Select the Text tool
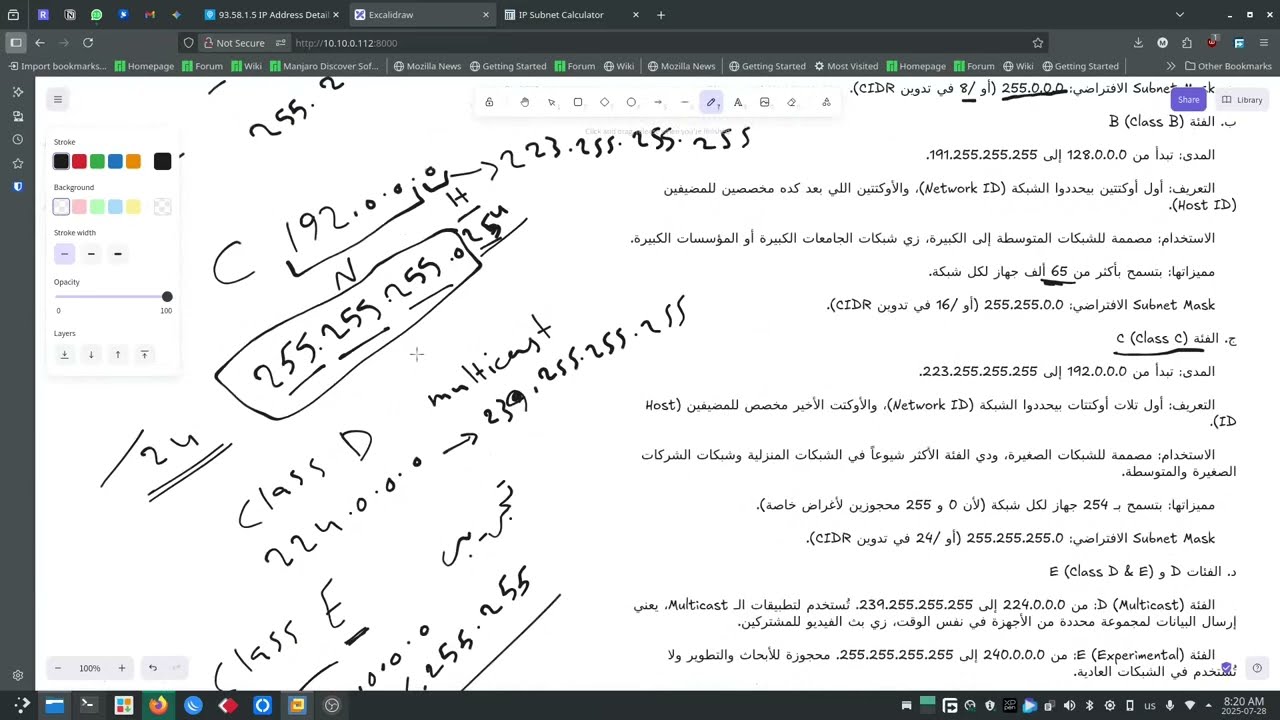The height and width of the screenshot is (720, 1280). pyautogui.click(x=738, y=102)
